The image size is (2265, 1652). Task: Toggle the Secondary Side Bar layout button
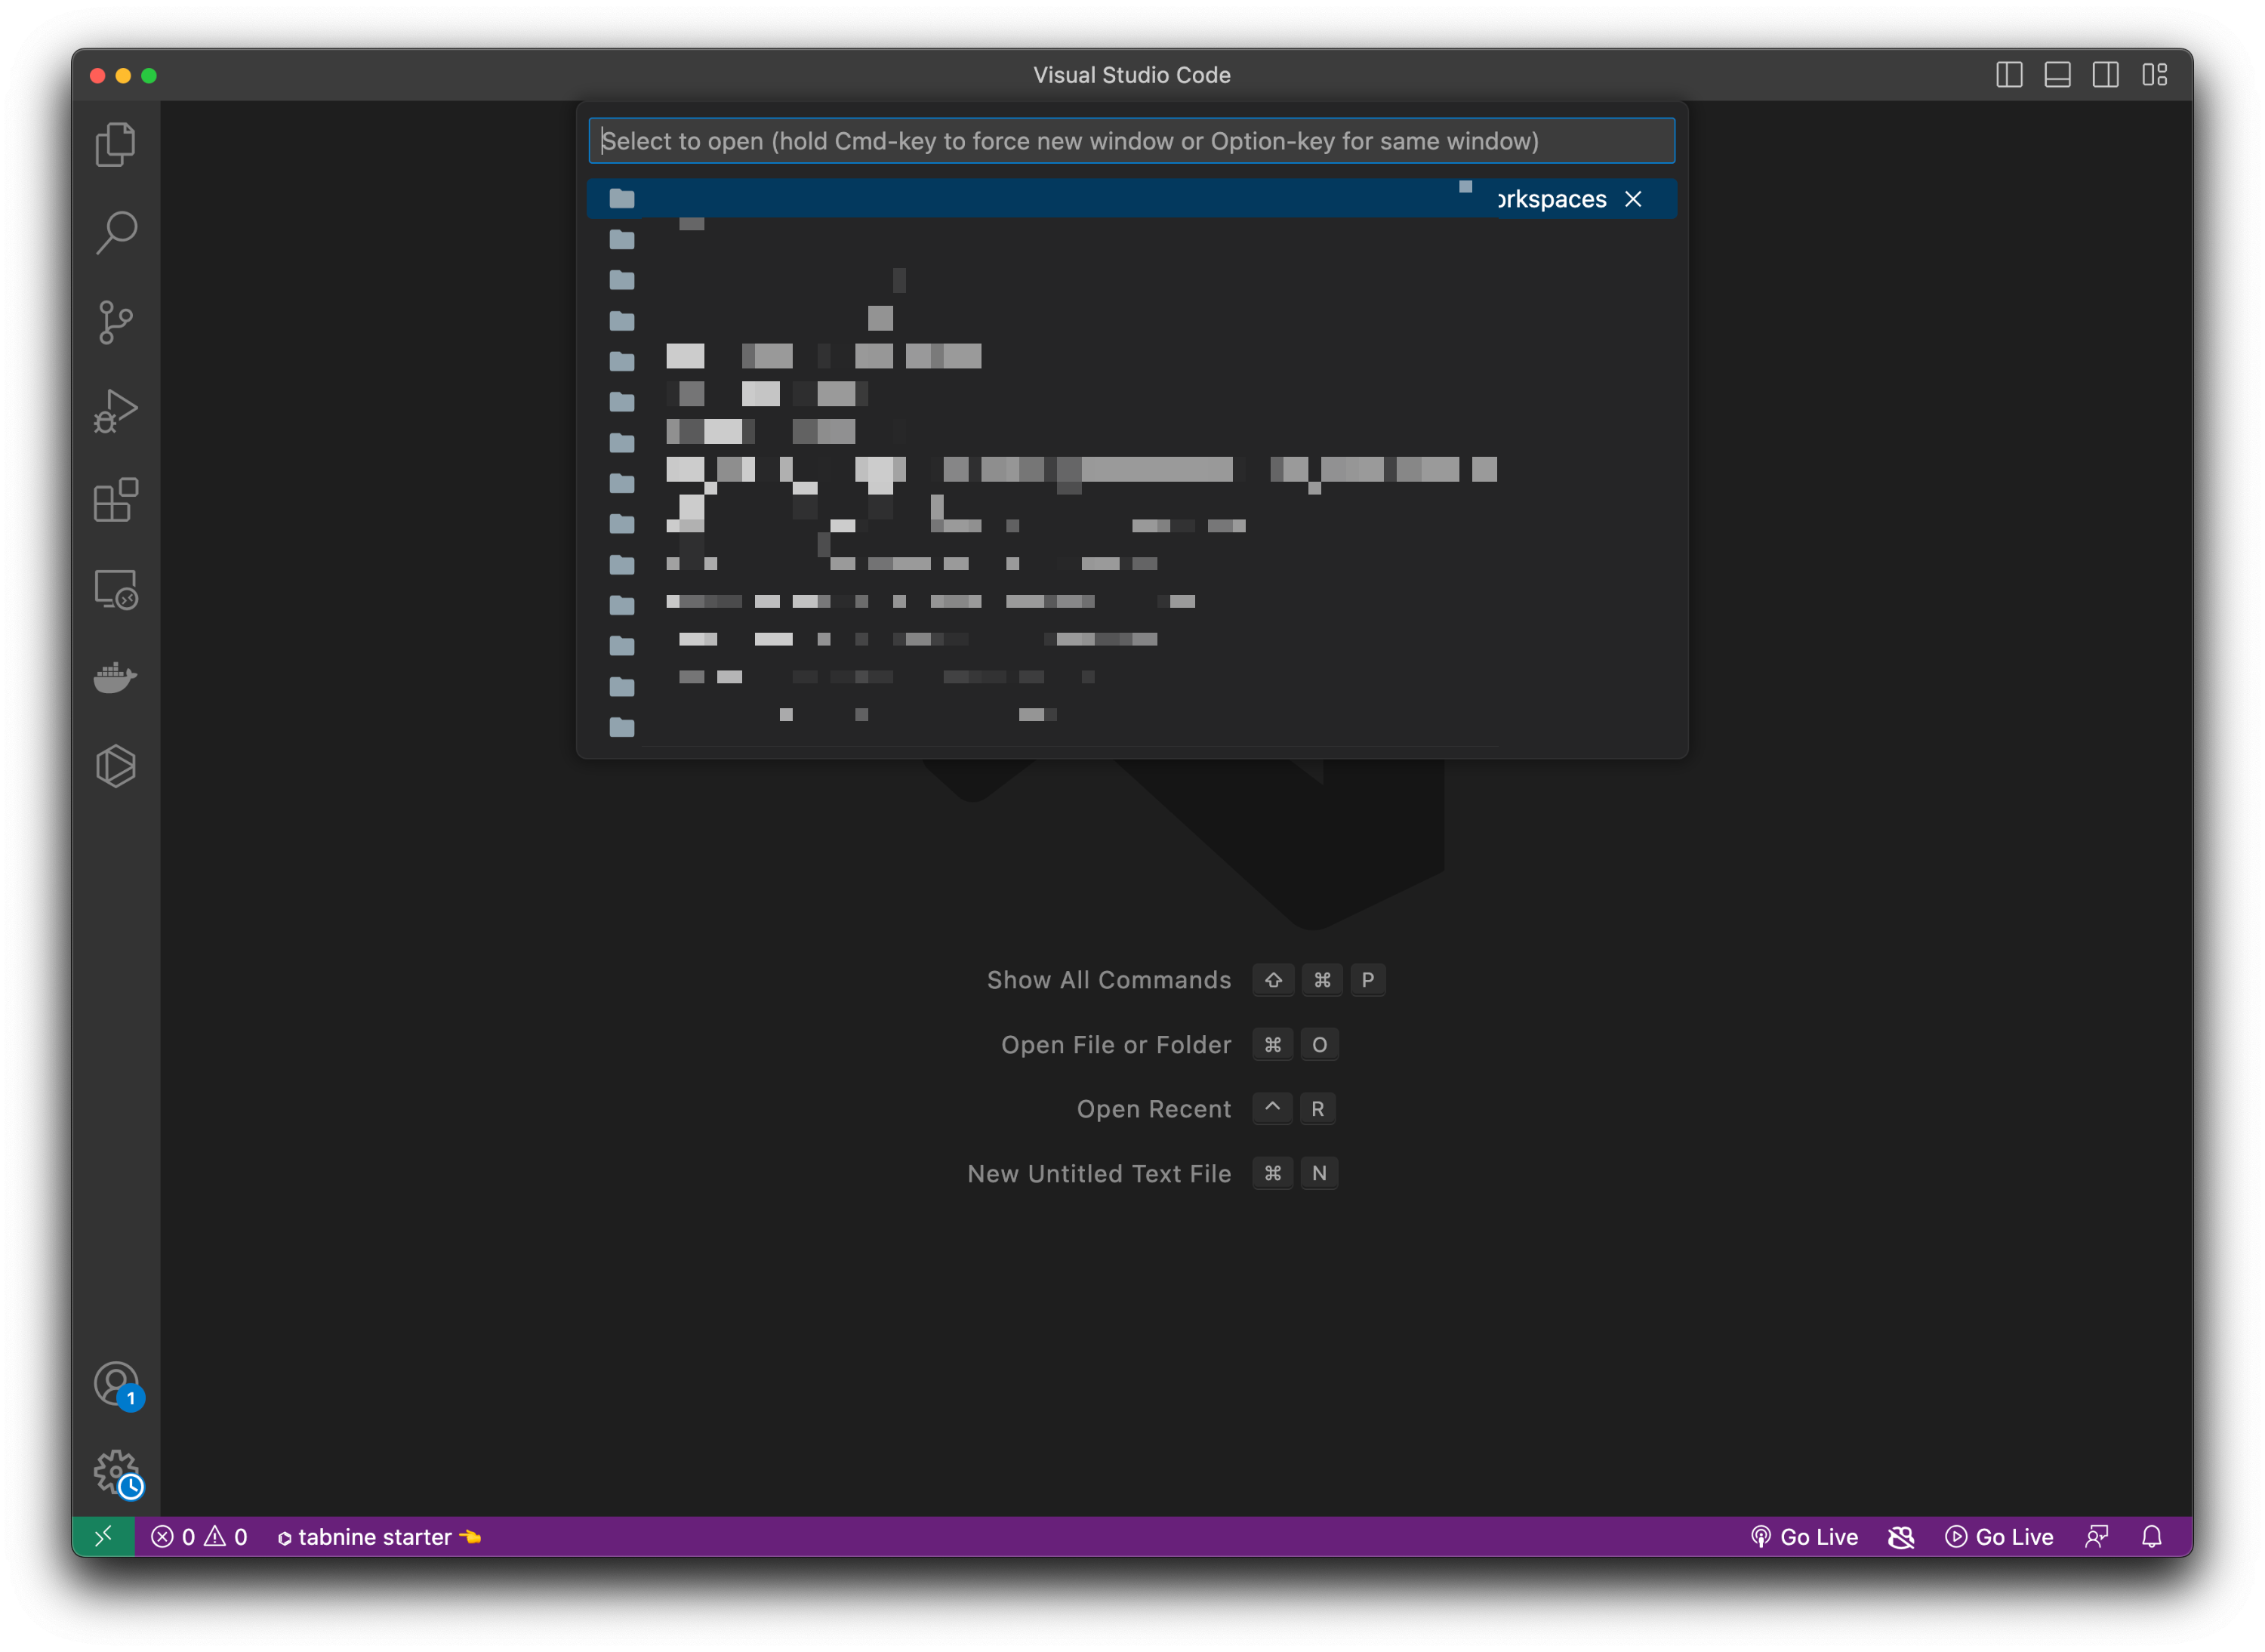pyautogui.click(x=2105, y=75)
